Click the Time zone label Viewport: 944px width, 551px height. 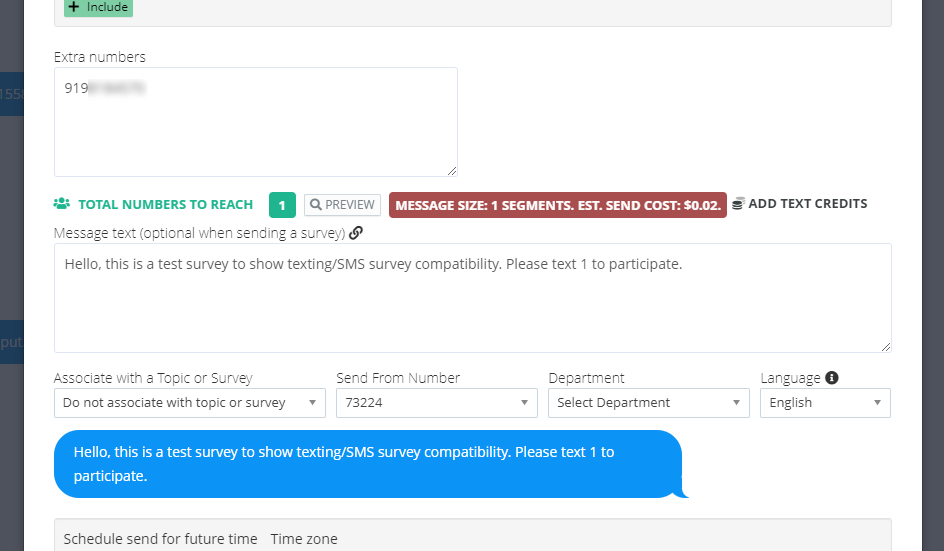(304, 539)
